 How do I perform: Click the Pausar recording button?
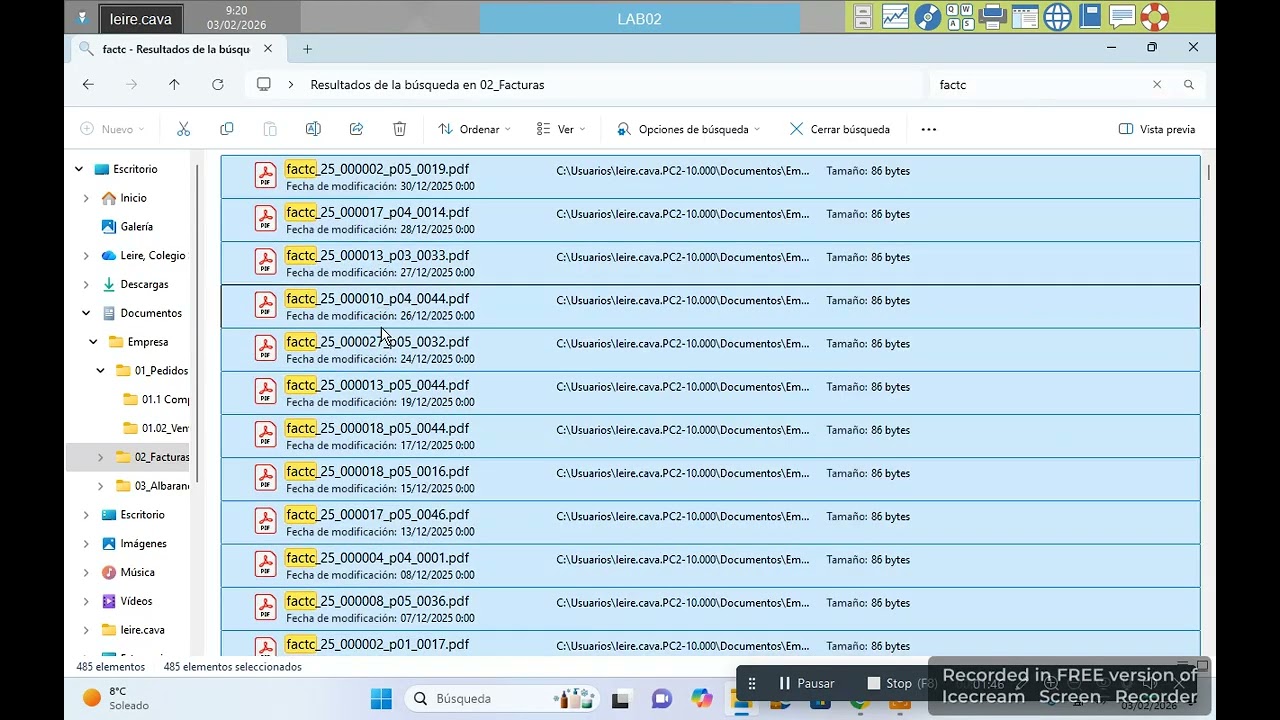(x=807, y=683)
